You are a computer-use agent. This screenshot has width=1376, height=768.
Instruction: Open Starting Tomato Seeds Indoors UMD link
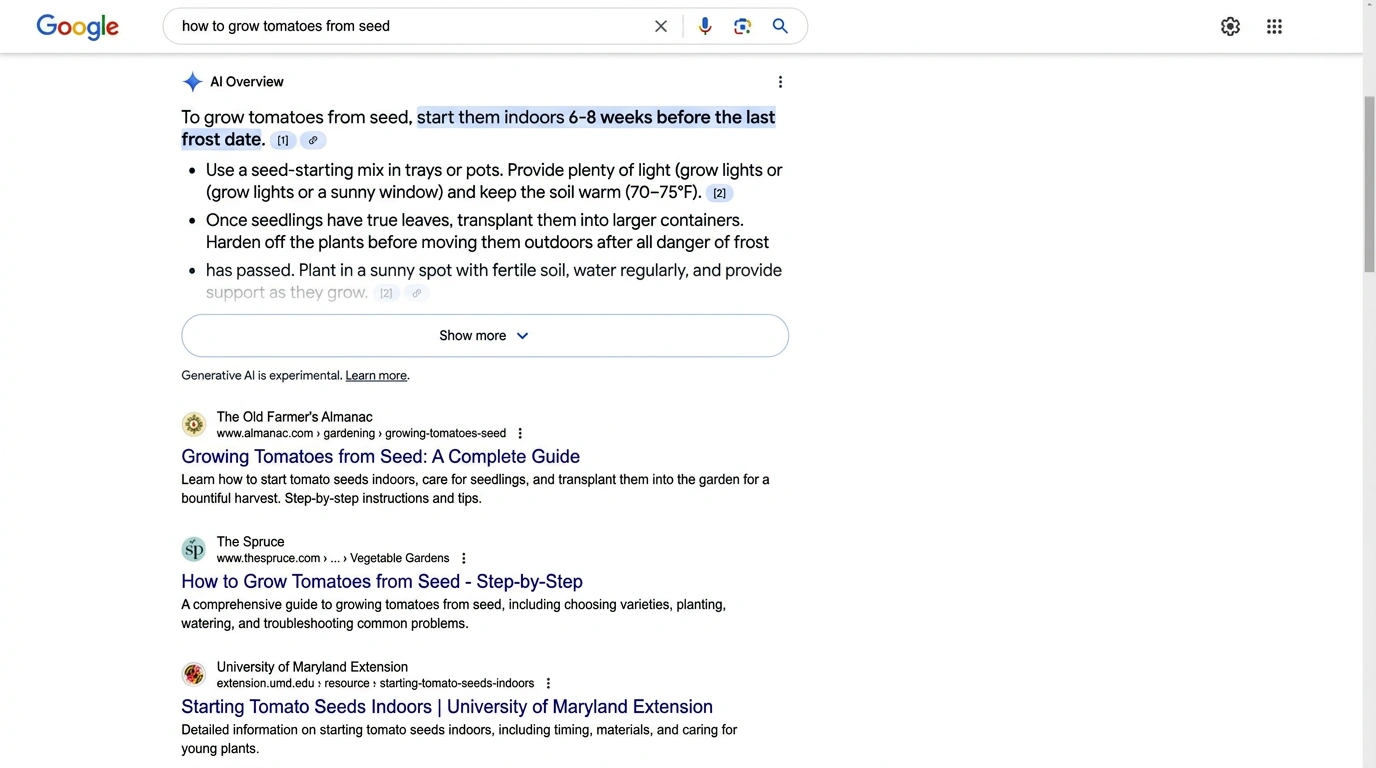(x=447, y=707)
